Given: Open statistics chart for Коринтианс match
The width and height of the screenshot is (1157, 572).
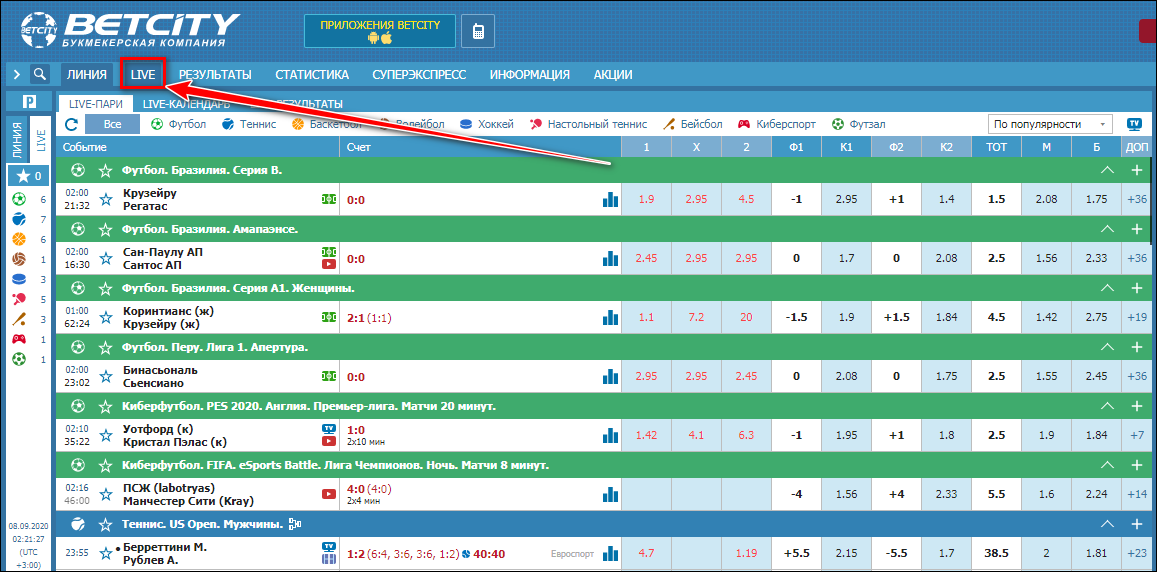Looking at the screenshot, I should point(610,317).
